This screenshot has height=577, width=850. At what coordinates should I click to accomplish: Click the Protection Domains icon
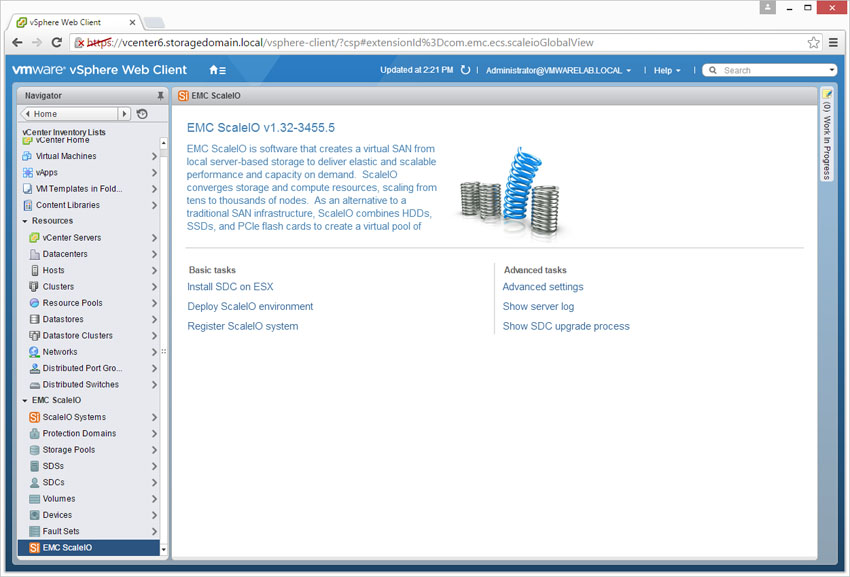coord(34,433)
